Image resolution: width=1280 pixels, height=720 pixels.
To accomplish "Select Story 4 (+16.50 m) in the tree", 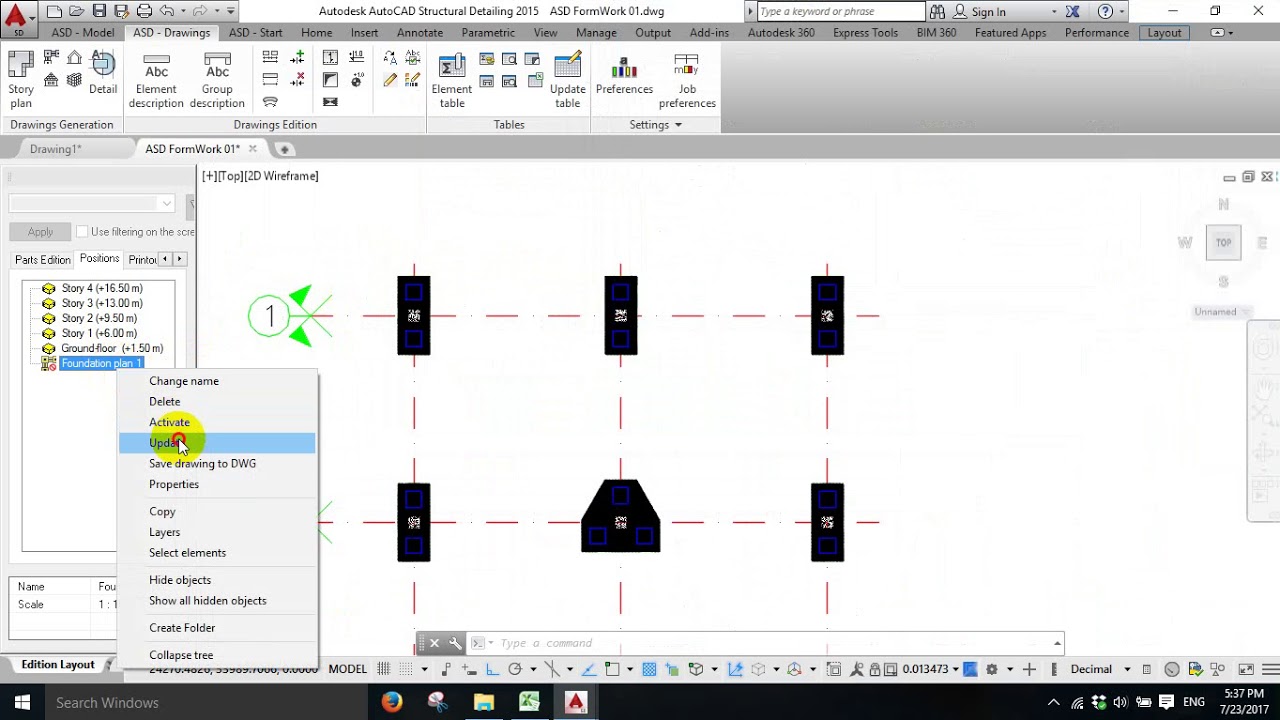I will click(101, 288).
